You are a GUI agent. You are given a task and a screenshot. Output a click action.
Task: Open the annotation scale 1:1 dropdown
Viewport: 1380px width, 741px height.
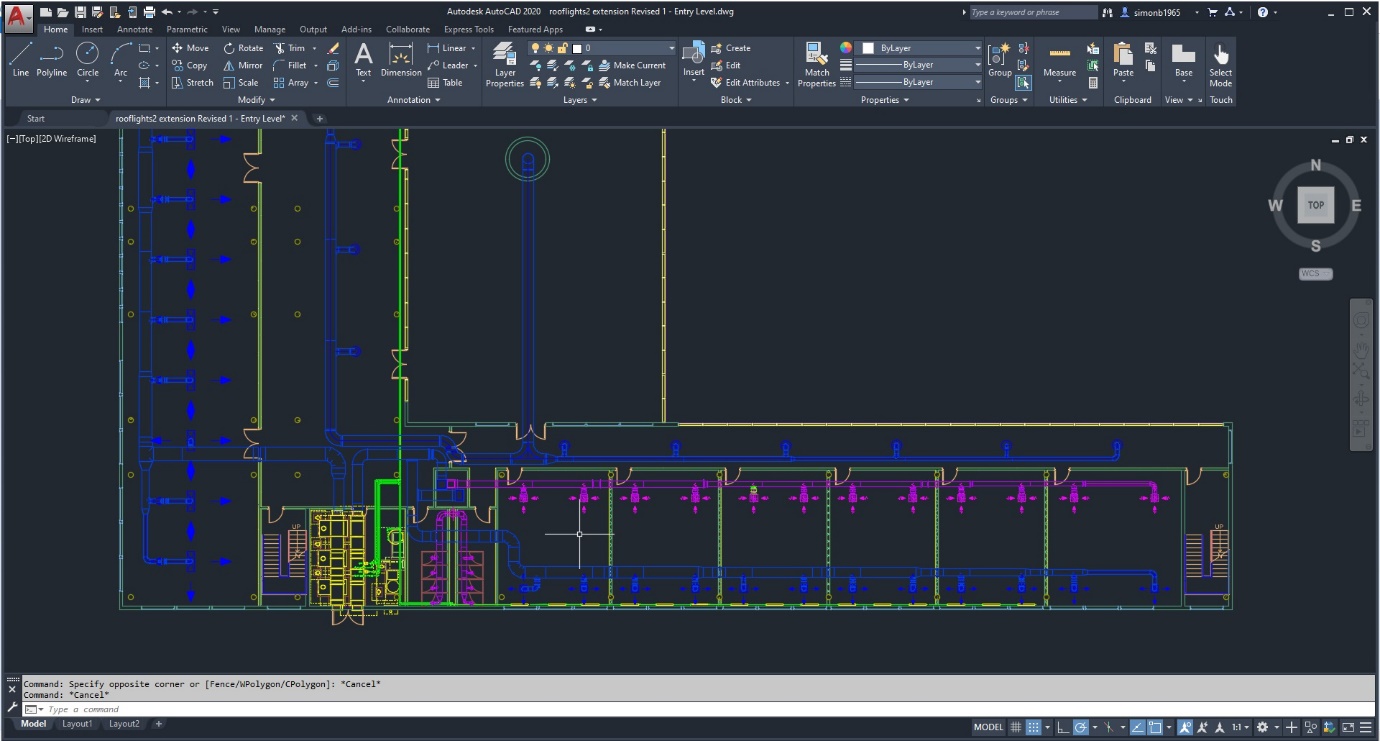[1240, 727]
